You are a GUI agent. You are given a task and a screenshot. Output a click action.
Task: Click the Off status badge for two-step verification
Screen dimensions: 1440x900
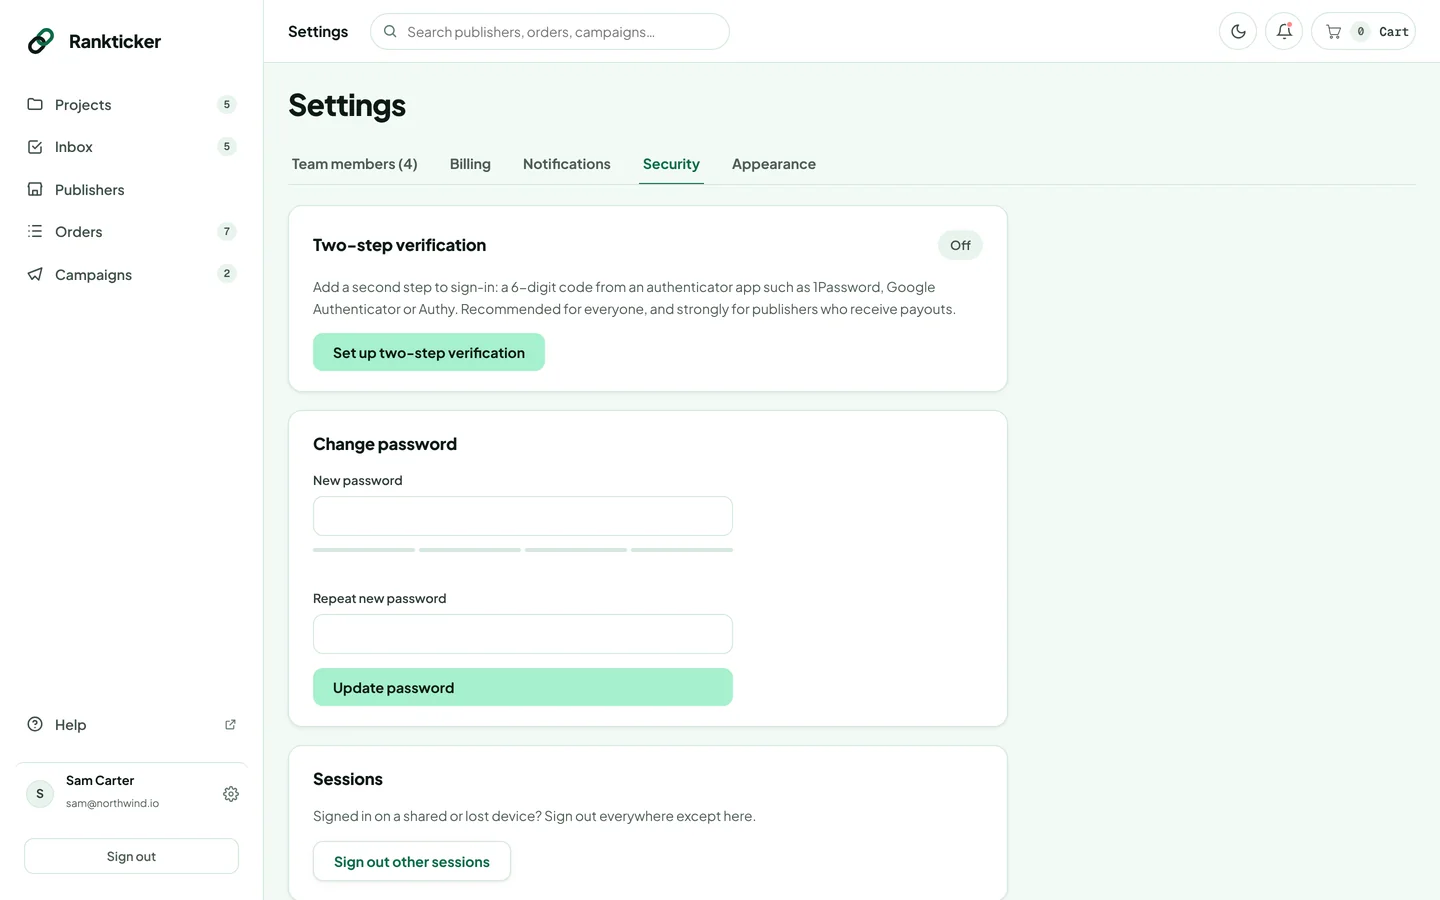tap(960, 245)
